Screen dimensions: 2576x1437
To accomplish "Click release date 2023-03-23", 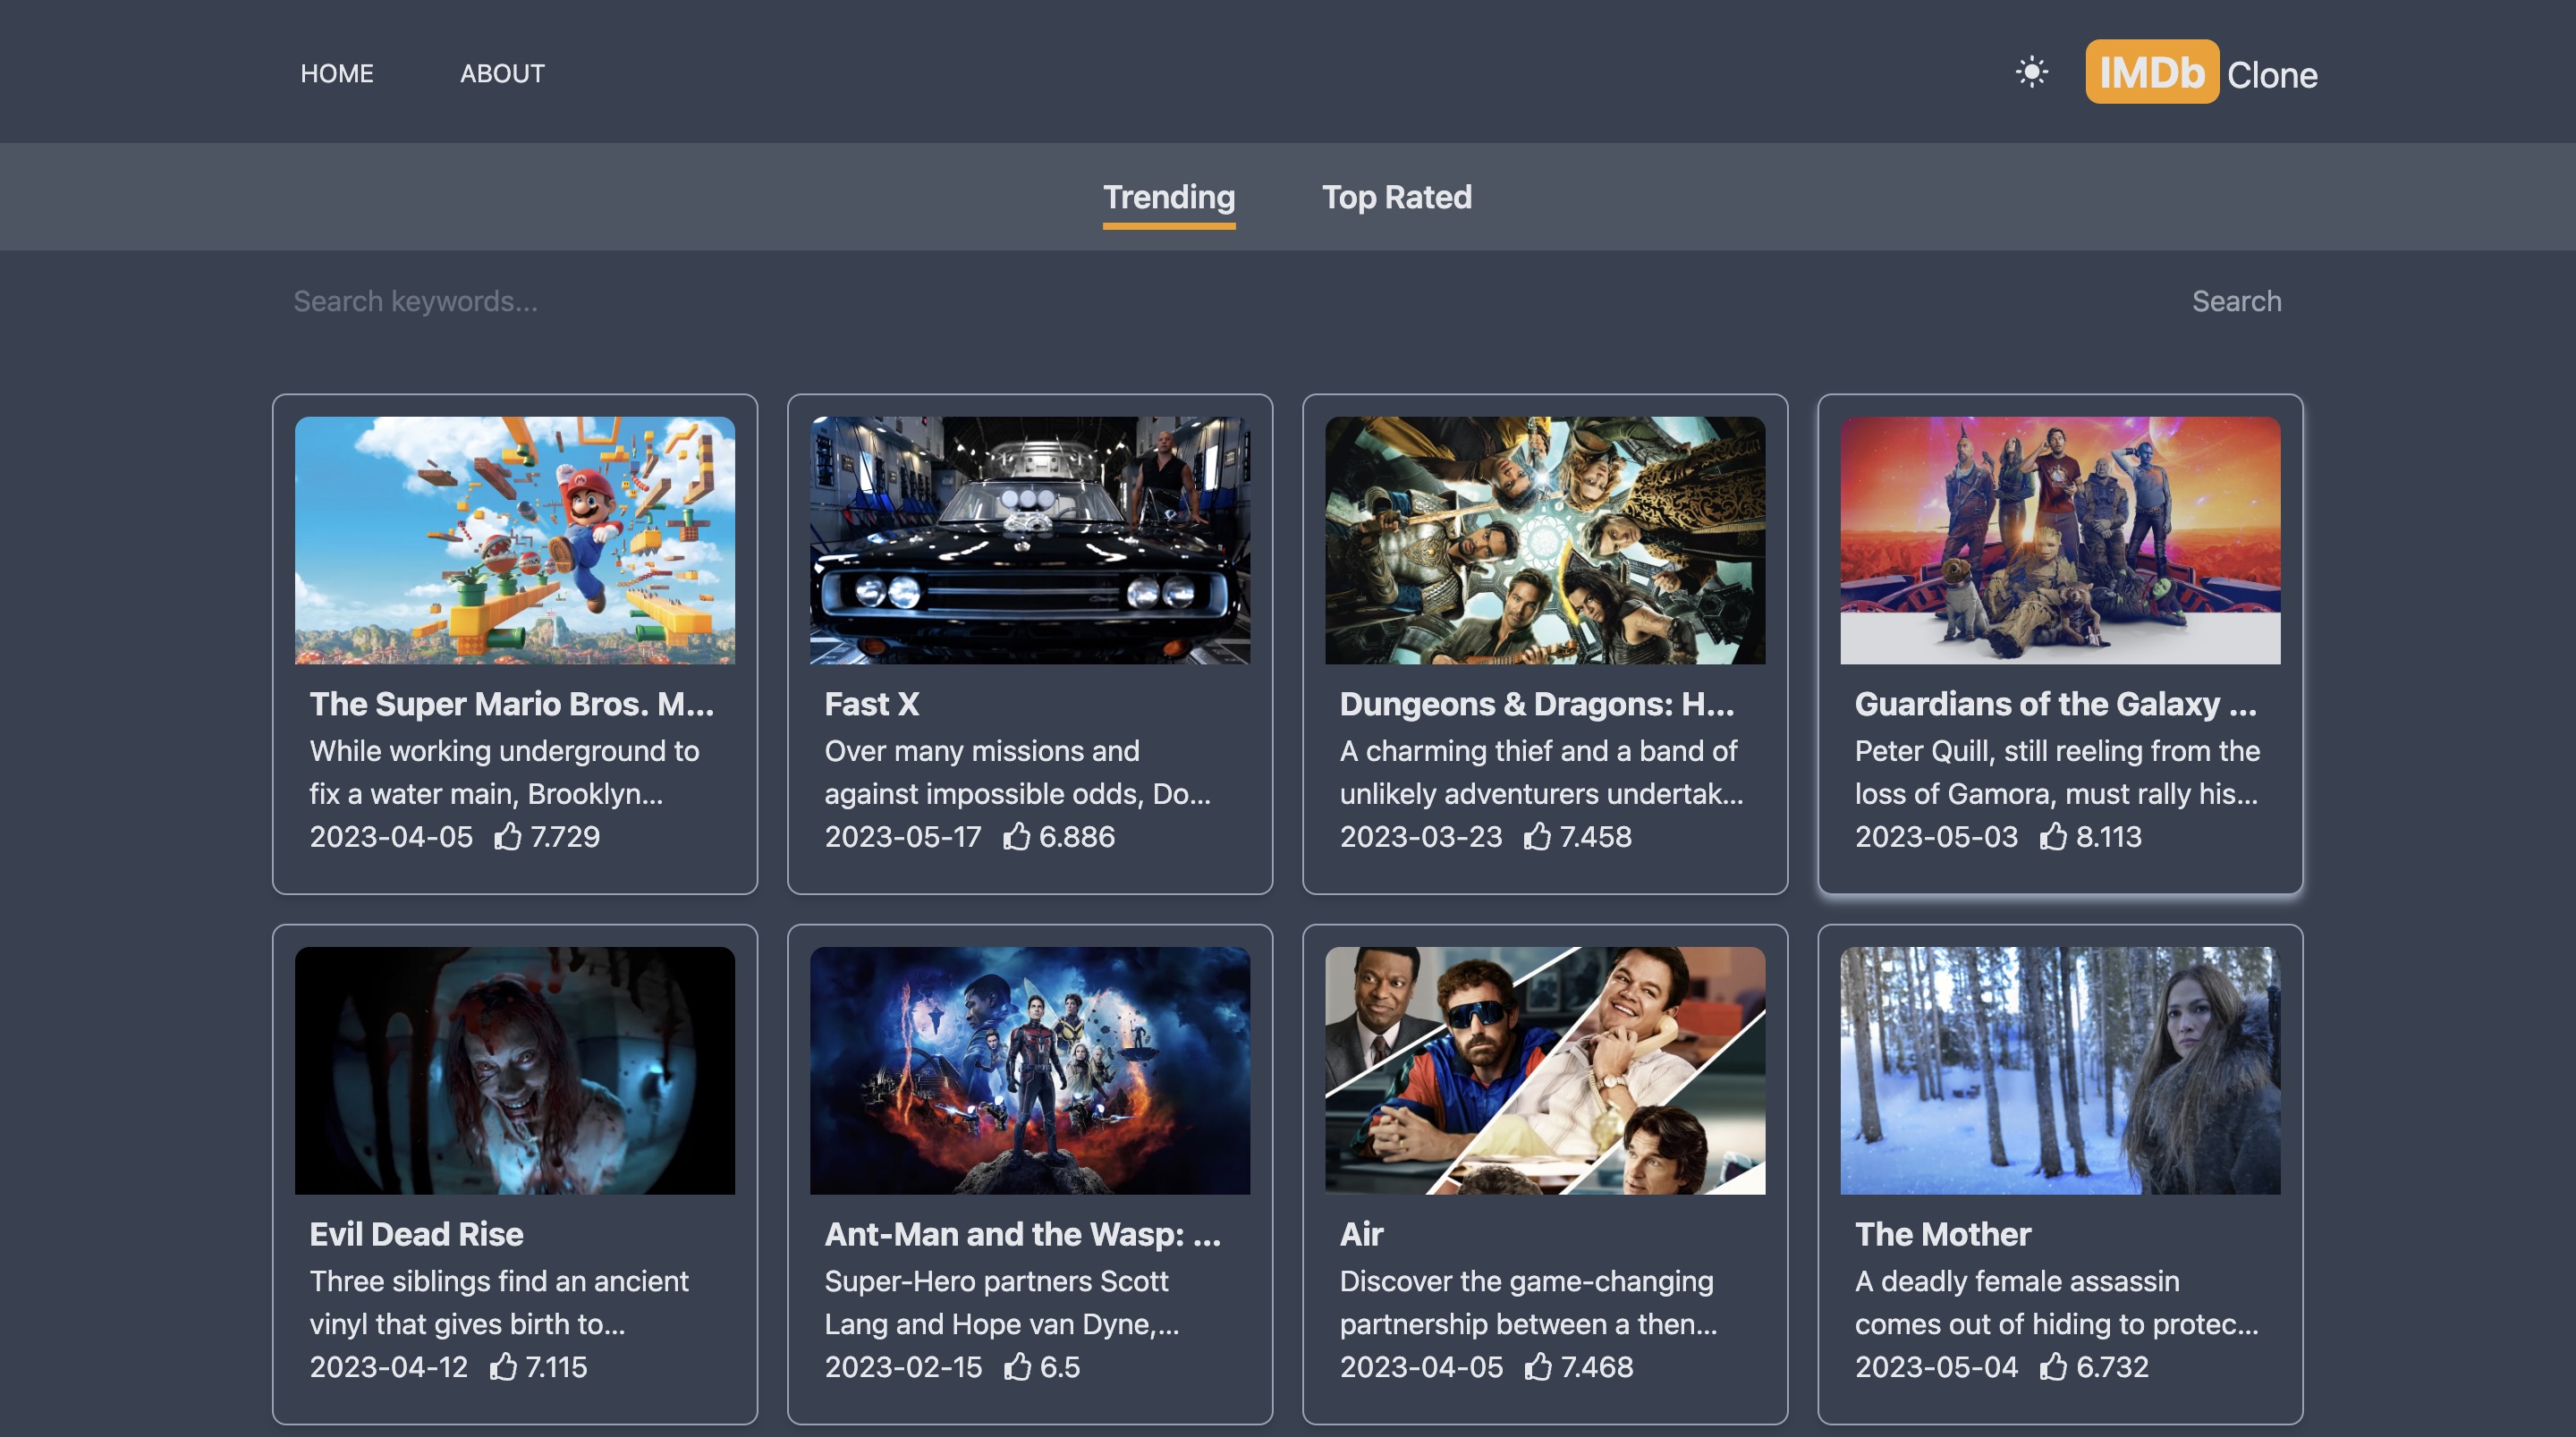I will (1421, 836).
